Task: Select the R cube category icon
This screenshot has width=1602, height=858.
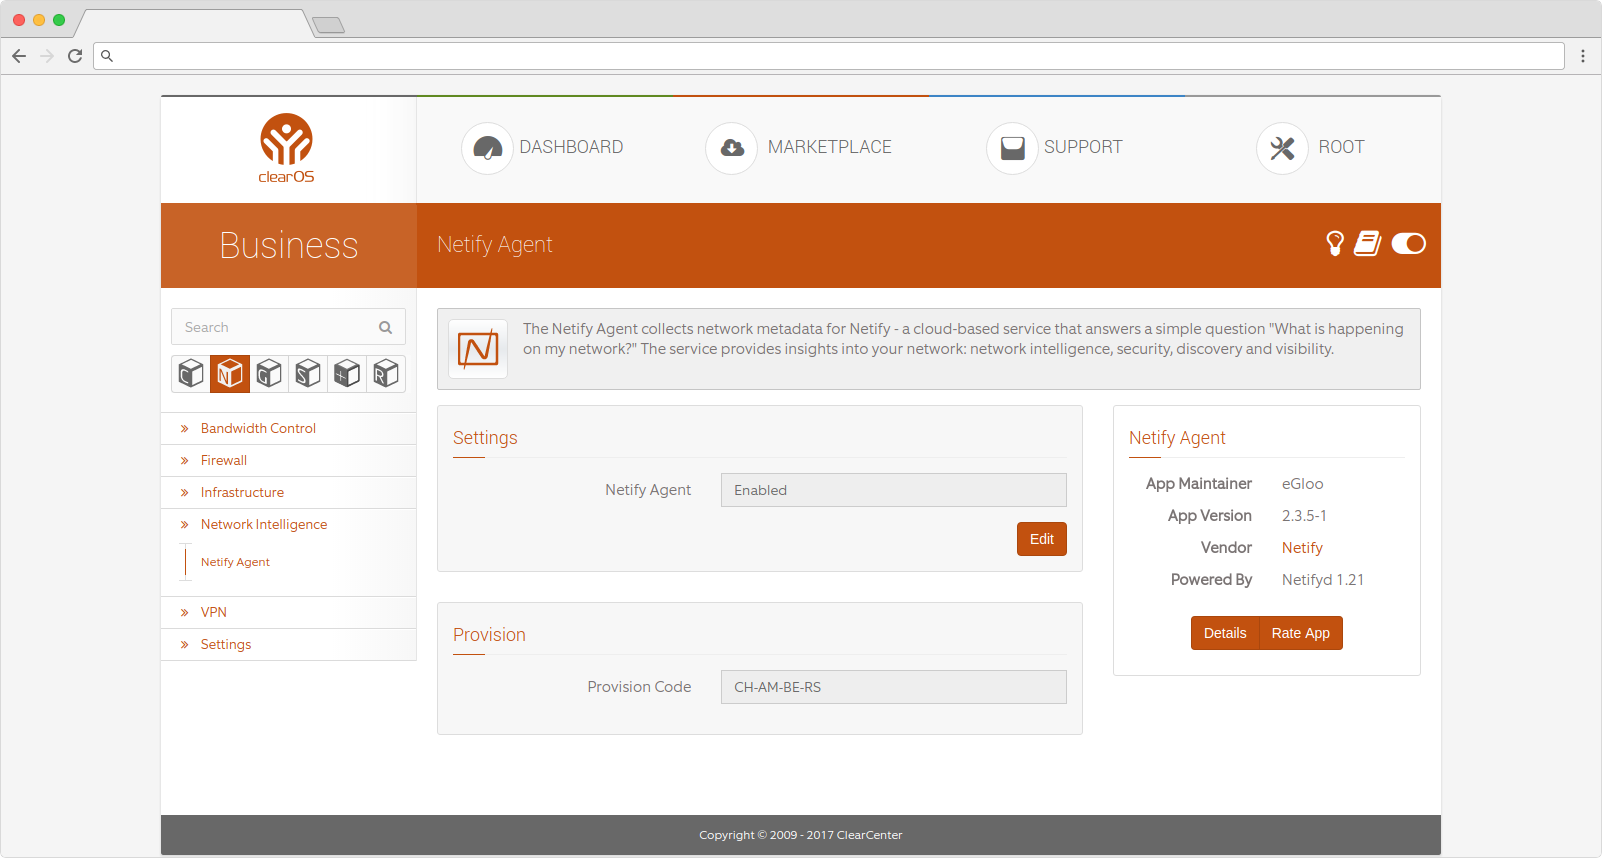Action: pyautogui.click(x=386, y=374)
